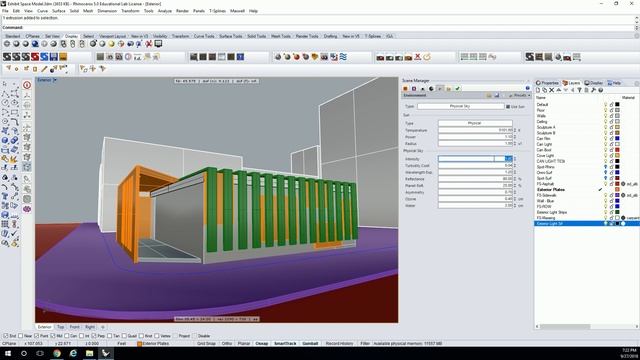Click the purple ellipsoid tool in left sidebar

27,209
